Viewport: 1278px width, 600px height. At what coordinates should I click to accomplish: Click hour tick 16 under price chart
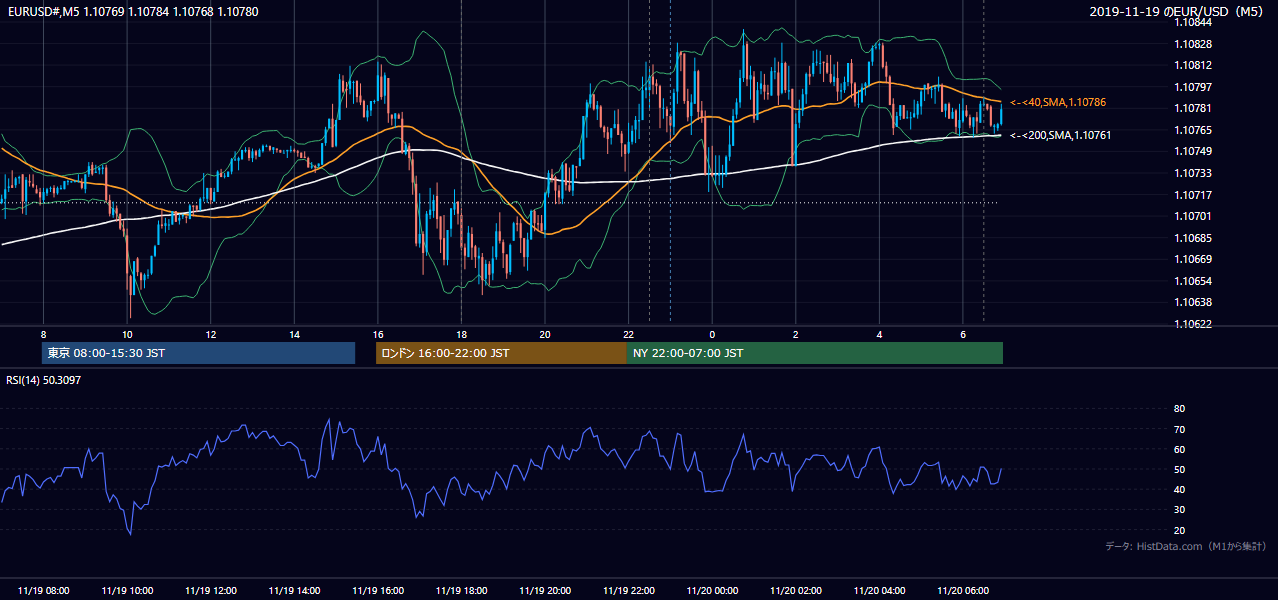tap(378, 334)
